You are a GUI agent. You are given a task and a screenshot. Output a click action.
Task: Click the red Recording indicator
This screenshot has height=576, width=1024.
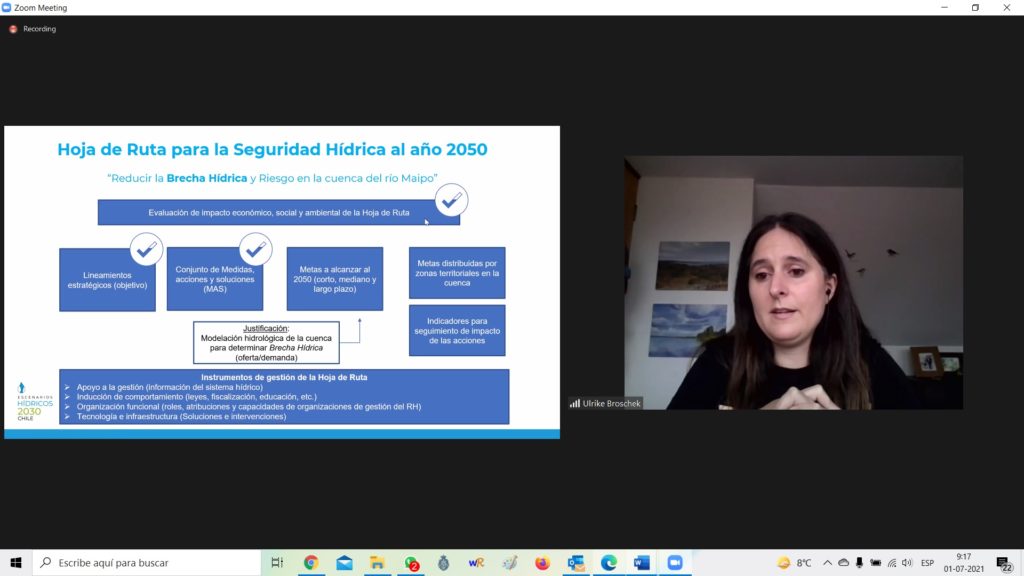(13, 29)
